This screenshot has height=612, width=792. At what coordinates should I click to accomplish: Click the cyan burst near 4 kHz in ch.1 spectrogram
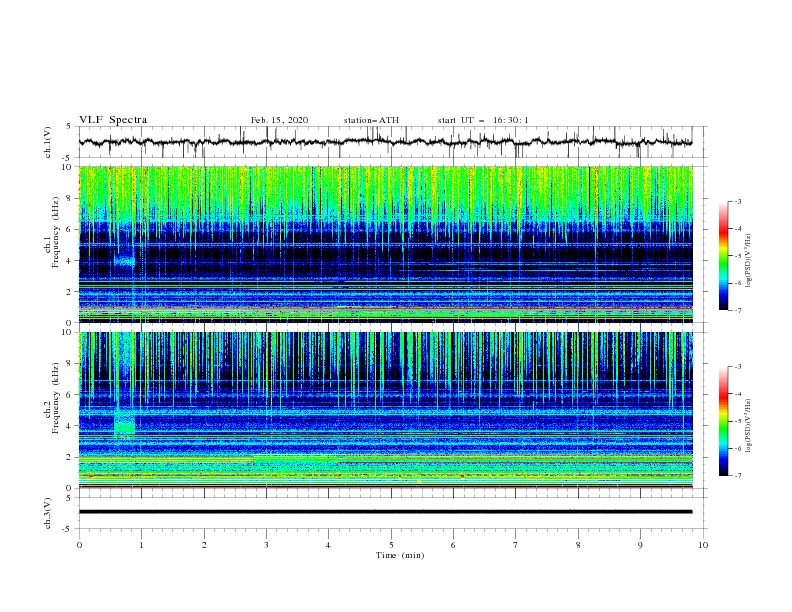(124, 261)
